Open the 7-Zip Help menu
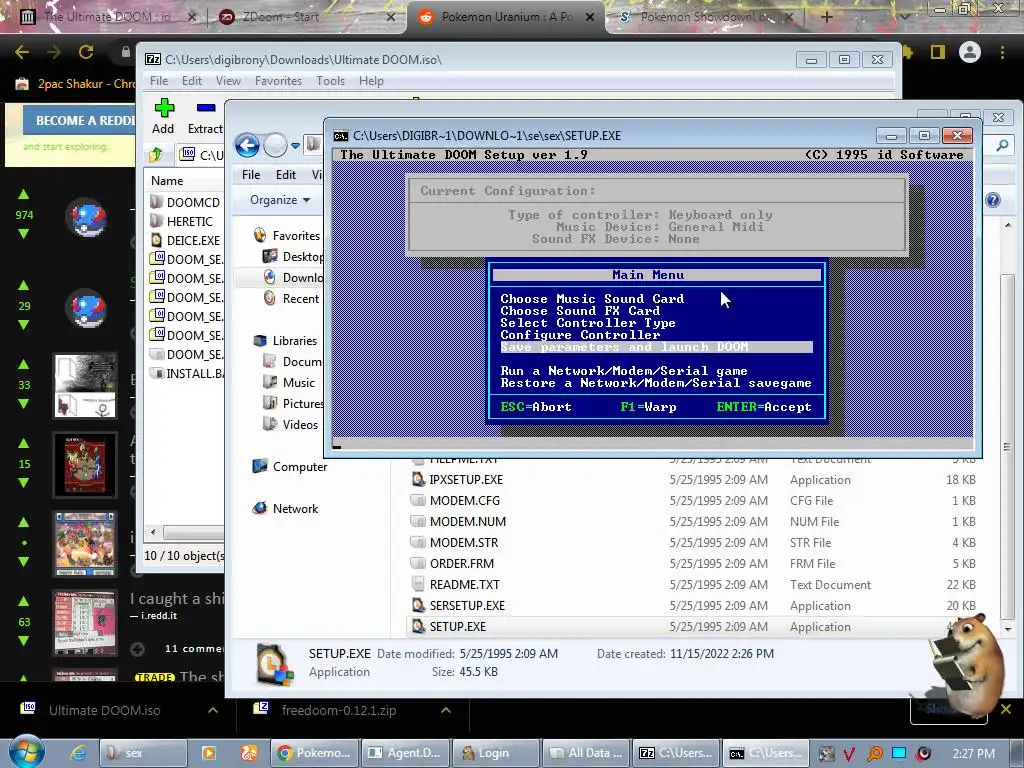This screenshot has height=768, width=1024. click(x=371, y=81)
